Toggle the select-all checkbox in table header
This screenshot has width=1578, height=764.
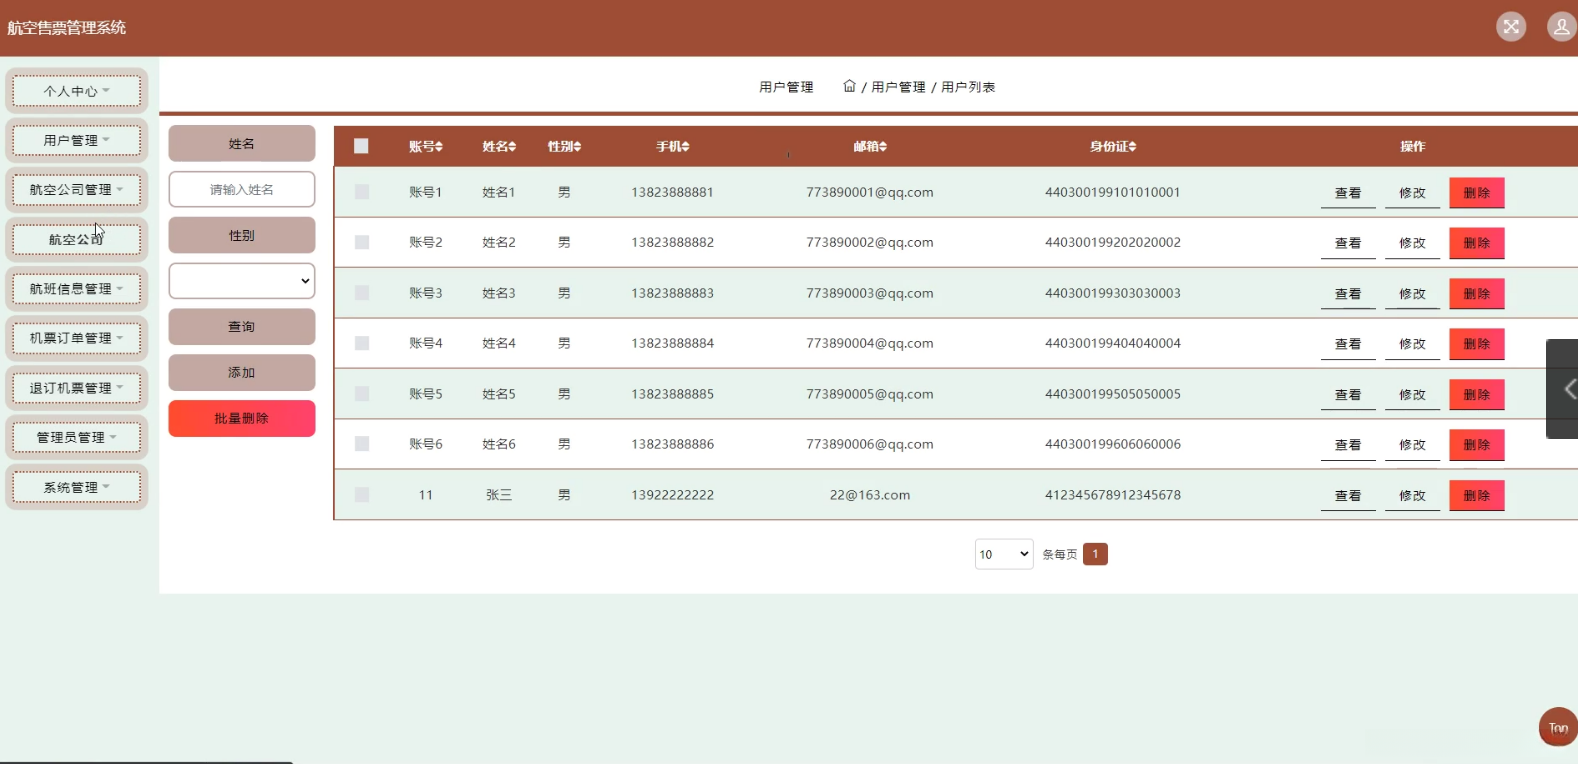pyautogui.click(x=361, y=146)
